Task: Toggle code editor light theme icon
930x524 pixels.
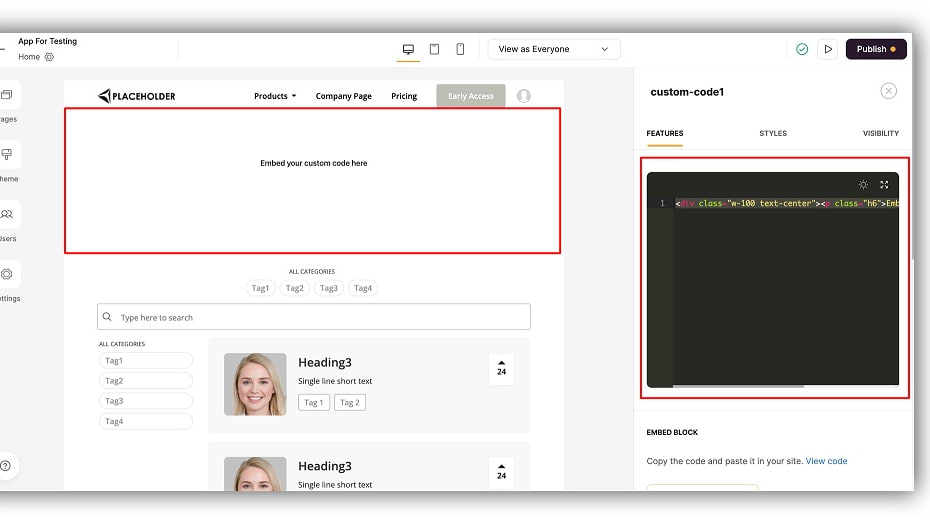Action: point(864,185)
